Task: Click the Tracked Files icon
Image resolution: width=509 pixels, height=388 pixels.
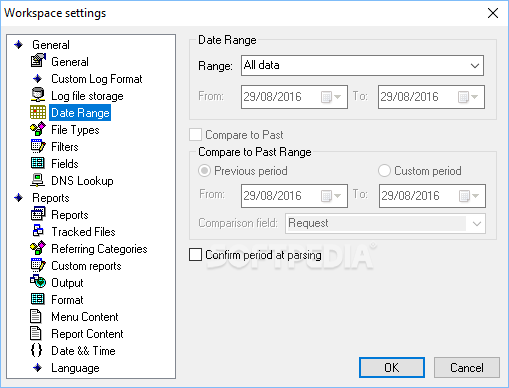Action: click(38, 231)
